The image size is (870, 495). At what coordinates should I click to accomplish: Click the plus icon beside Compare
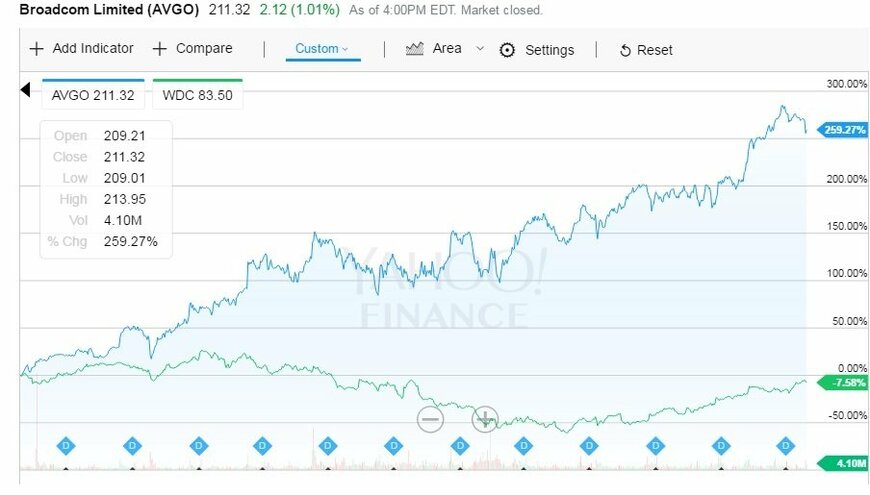[160, 49]
